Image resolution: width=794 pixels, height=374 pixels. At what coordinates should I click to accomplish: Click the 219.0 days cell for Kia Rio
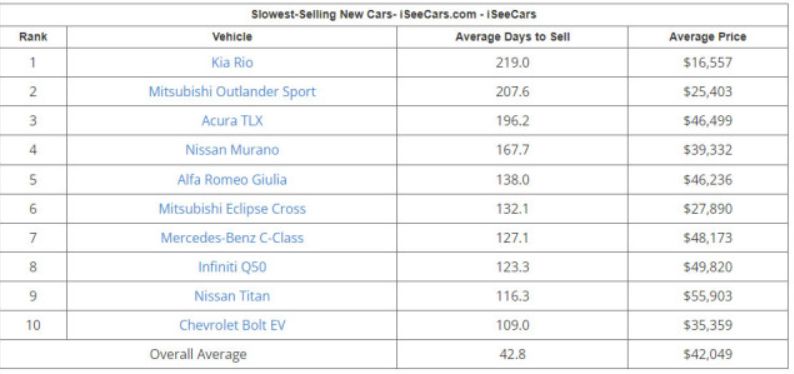[512, 63]
